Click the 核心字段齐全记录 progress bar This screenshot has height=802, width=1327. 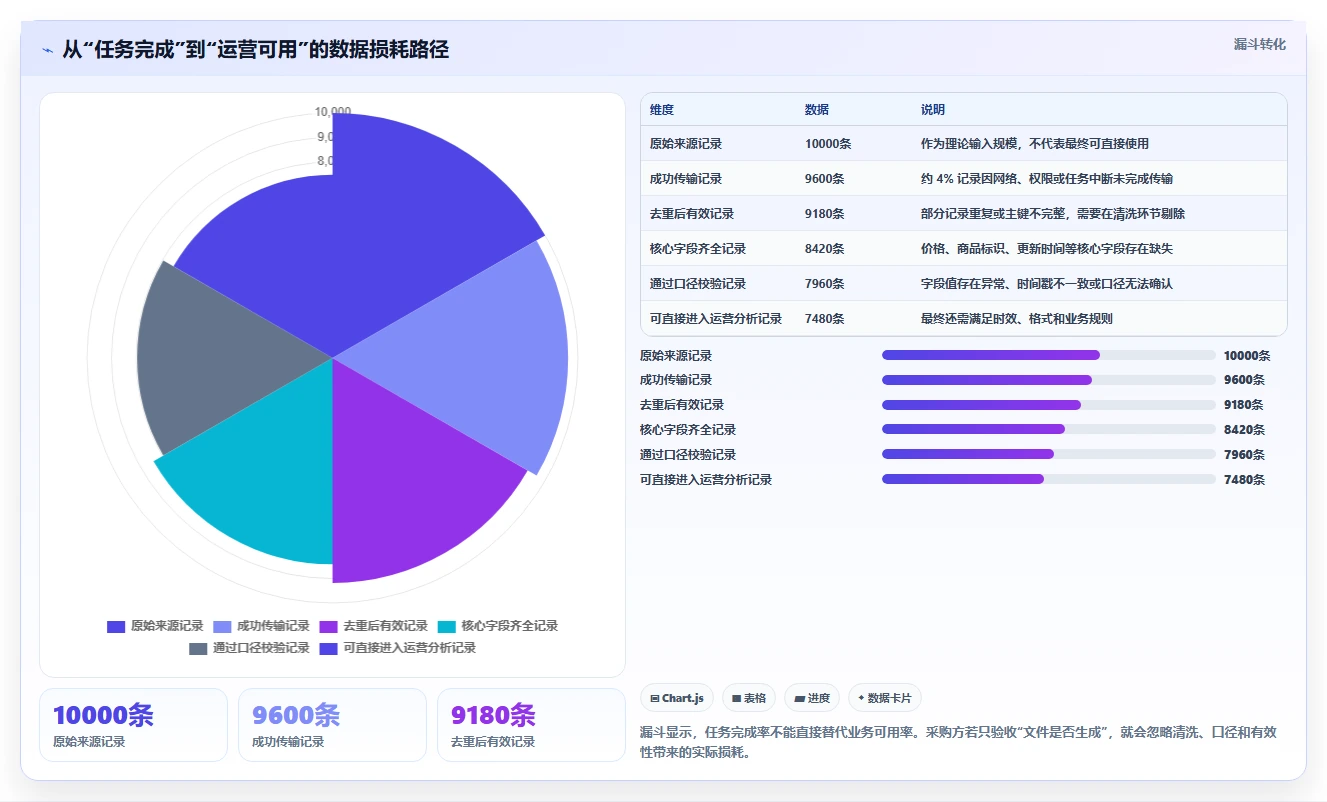click(x=1048, y=429)
